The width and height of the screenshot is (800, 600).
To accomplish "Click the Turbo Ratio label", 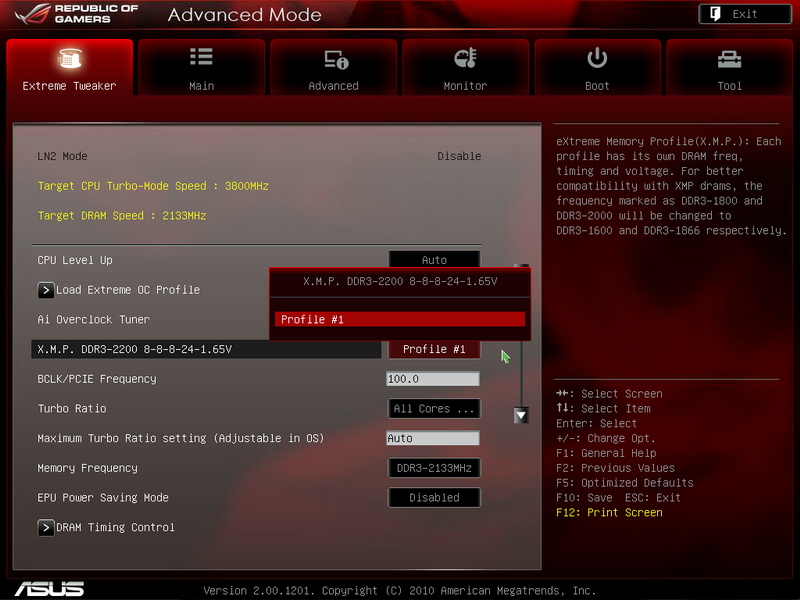I will [x=72, y=409].
